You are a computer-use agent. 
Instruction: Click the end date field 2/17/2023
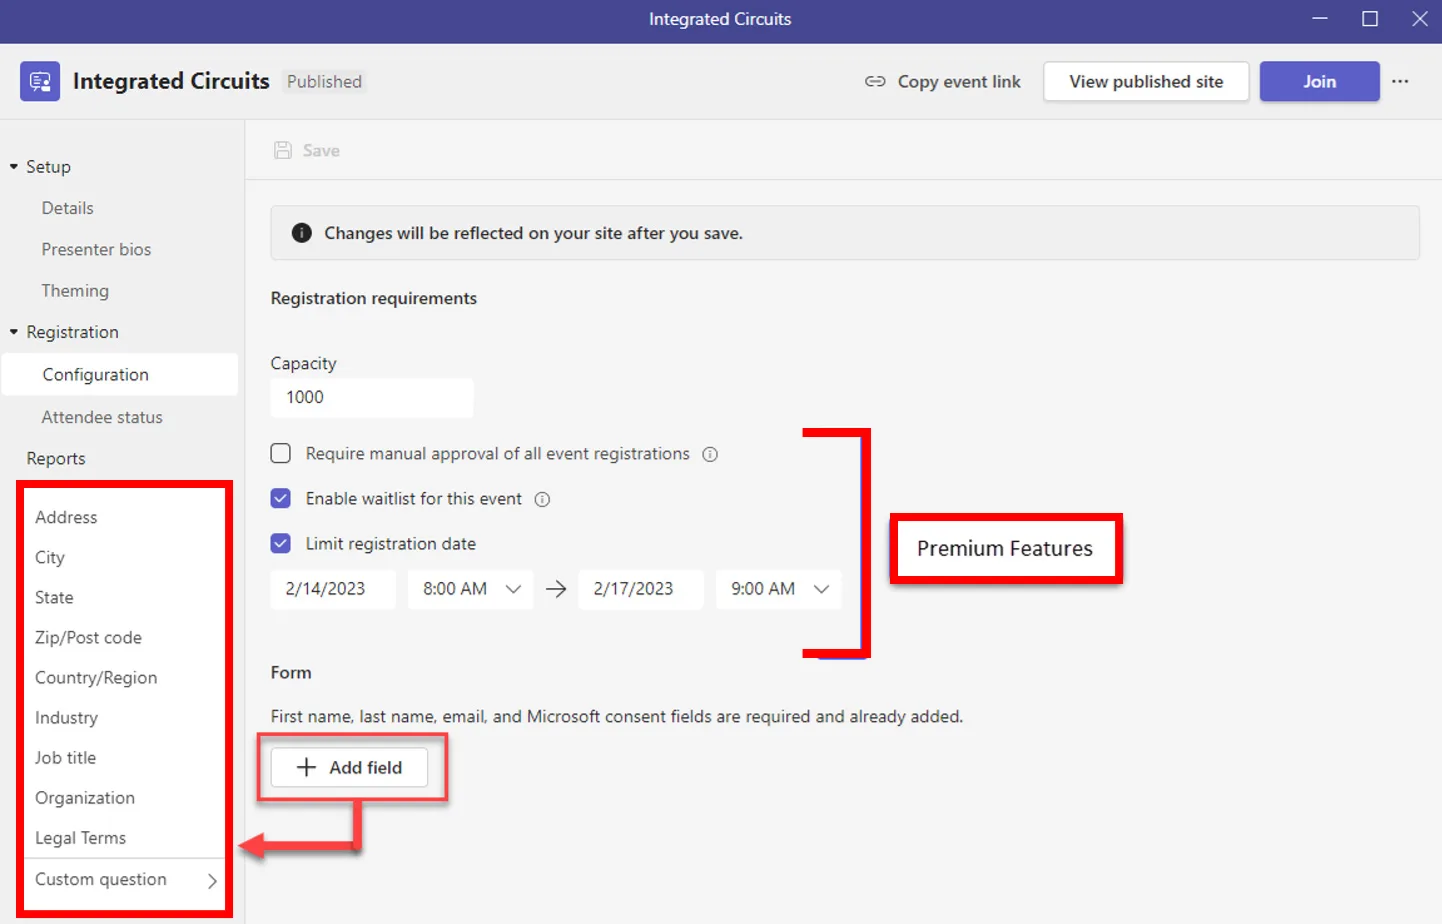pos(641,589)
